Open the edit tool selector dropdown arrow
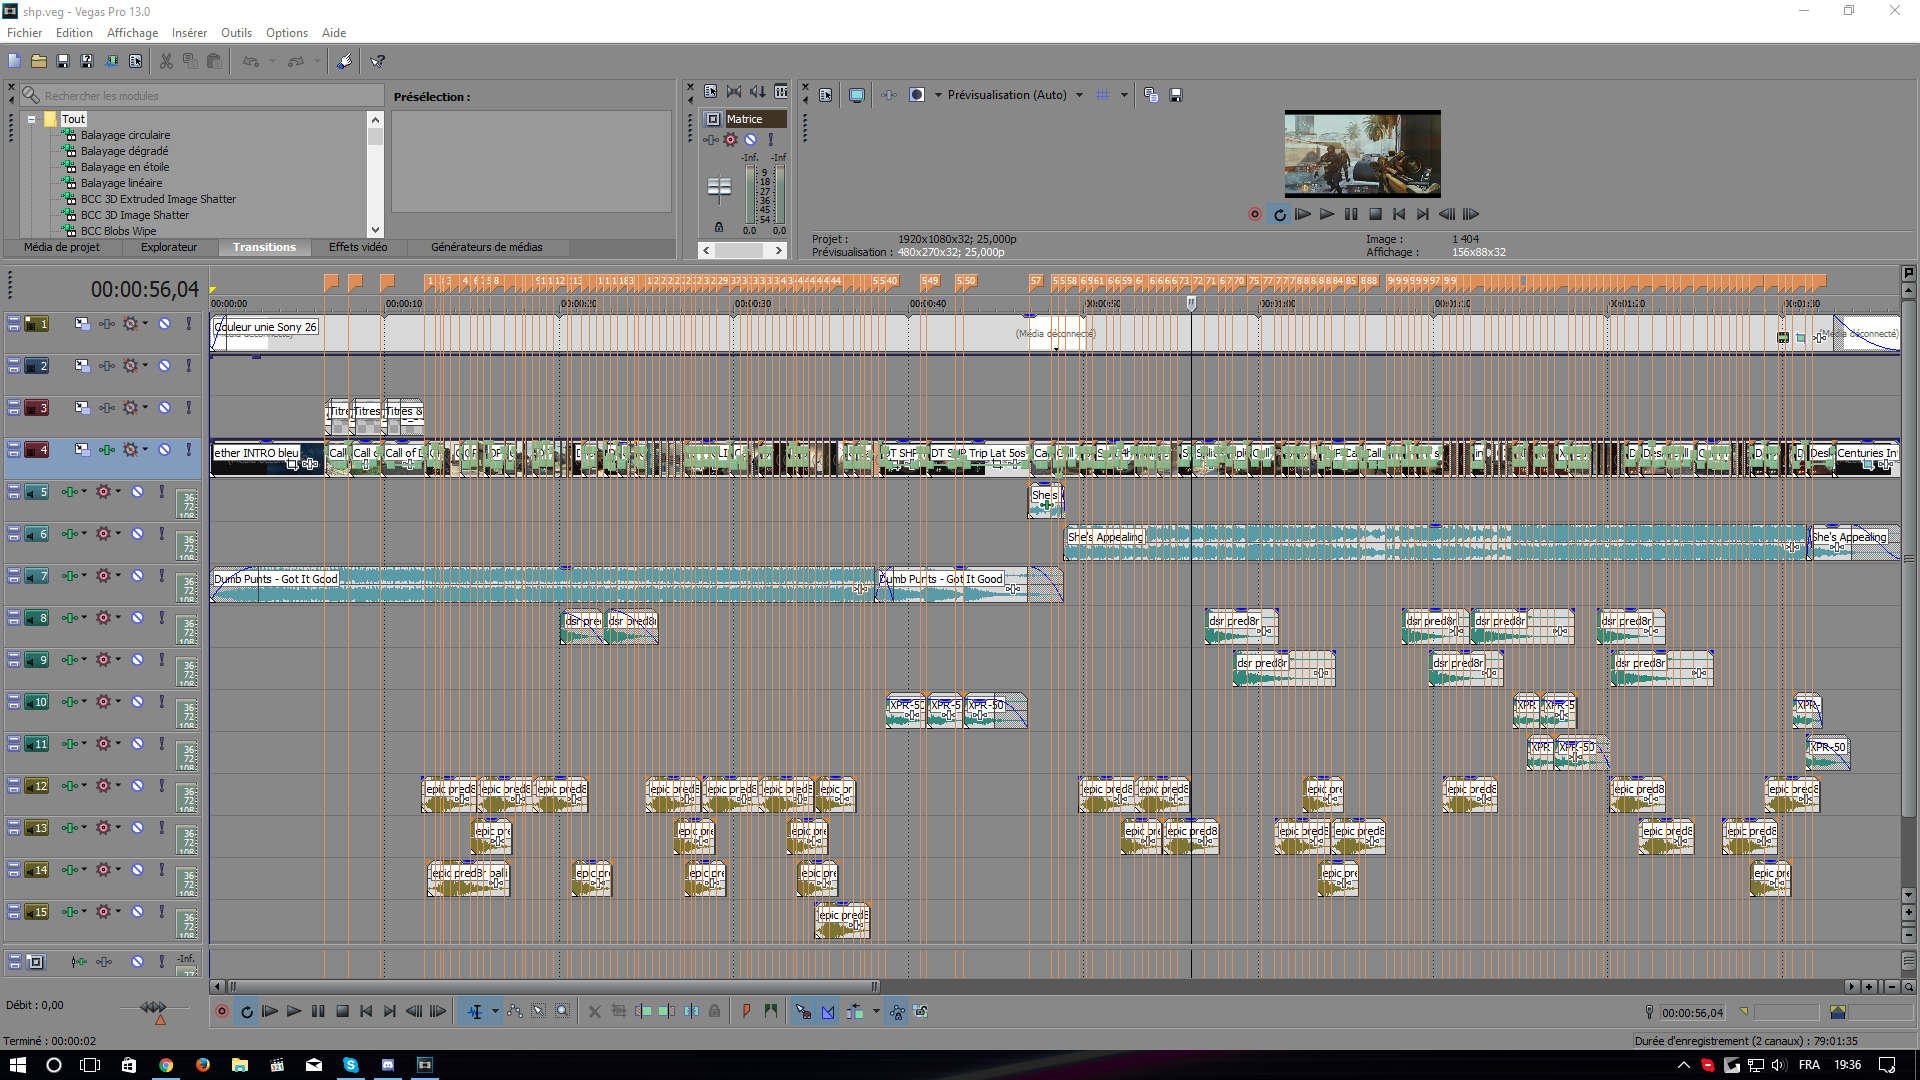 point(495,1012)
